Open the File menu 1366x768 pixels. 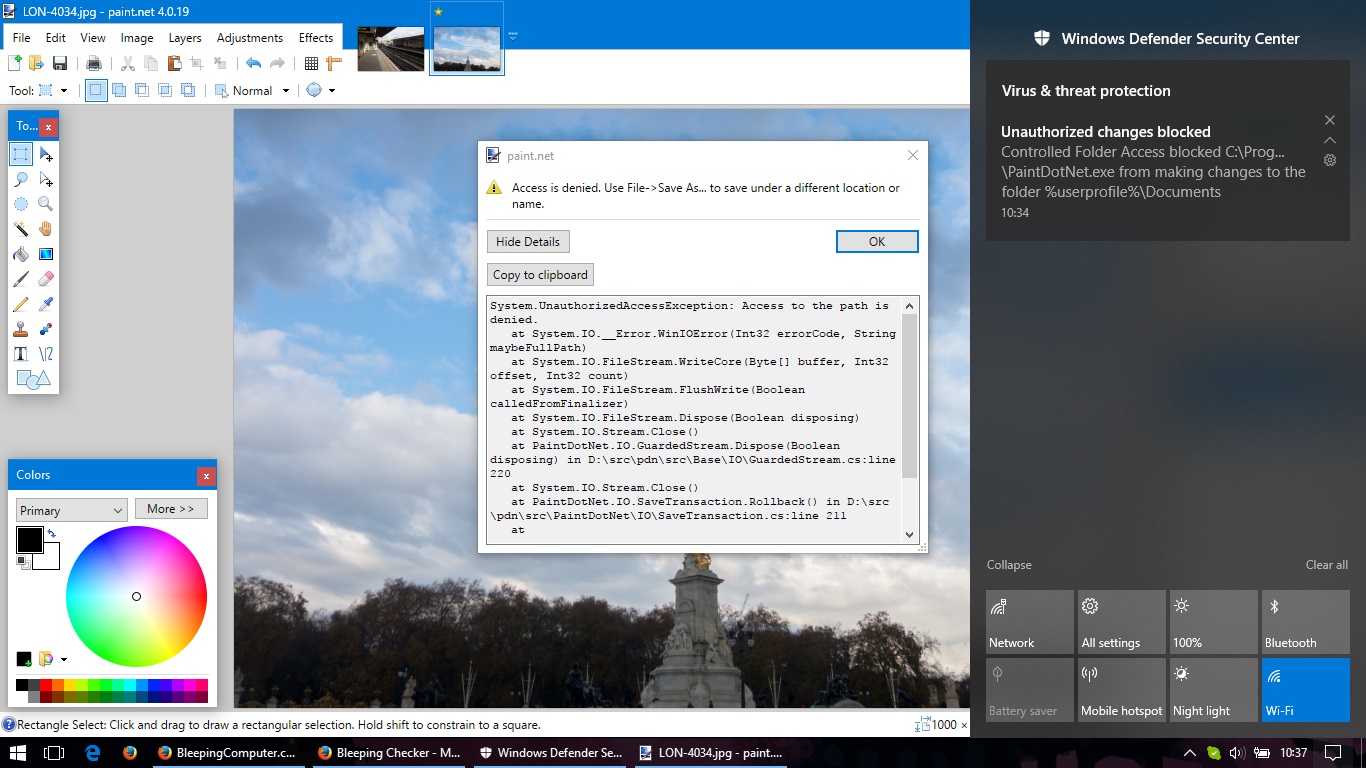pyautogui.click(x=21, y=38)
